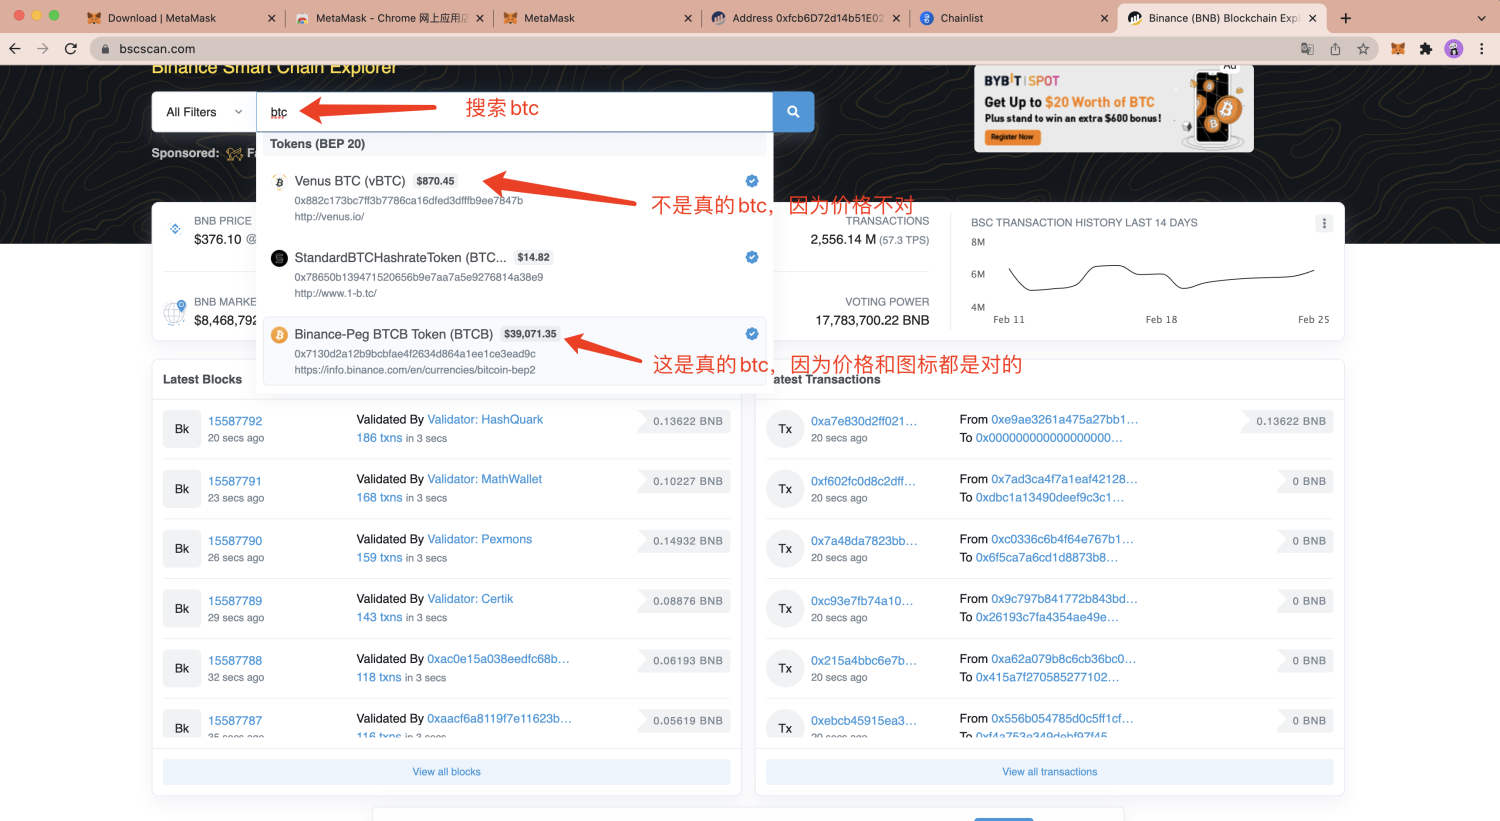Click verified badge on Venus BTC
1500x821 pixels.
752,181
